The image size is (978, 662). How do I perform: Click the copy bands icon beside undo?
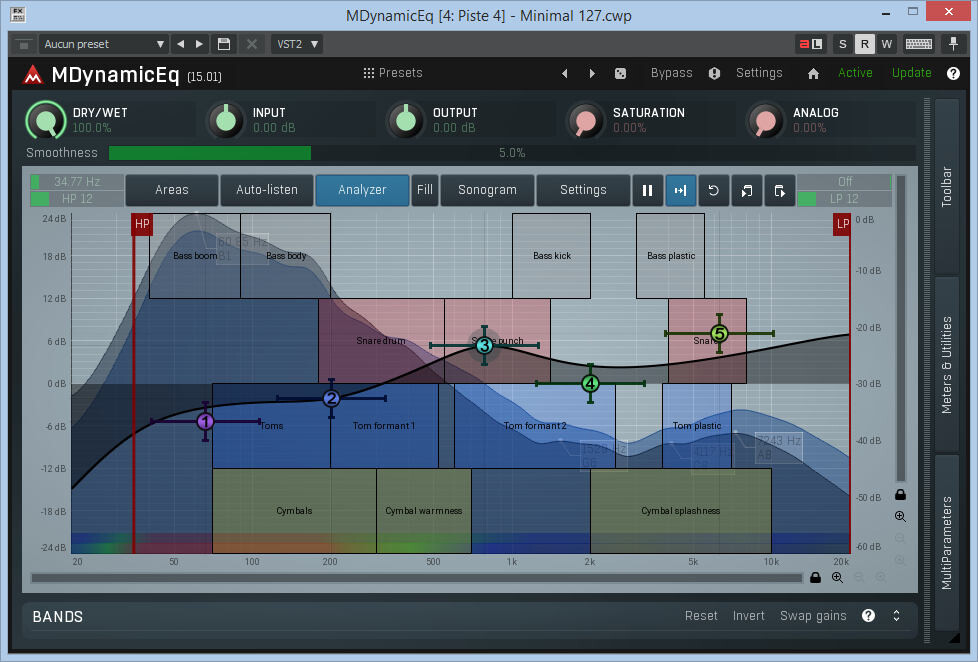747,190
